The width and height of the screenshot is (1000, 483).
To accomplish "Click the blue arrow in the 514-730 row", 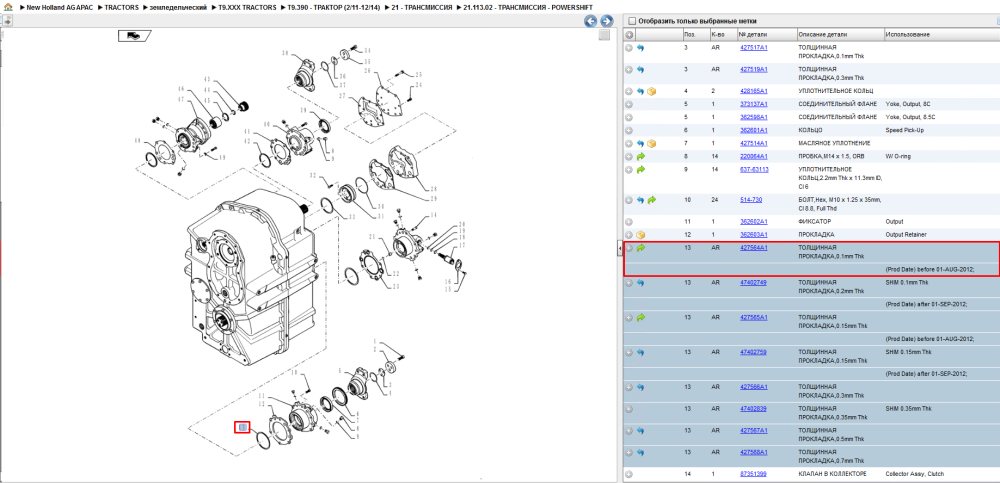I will [x=640, y=200].
